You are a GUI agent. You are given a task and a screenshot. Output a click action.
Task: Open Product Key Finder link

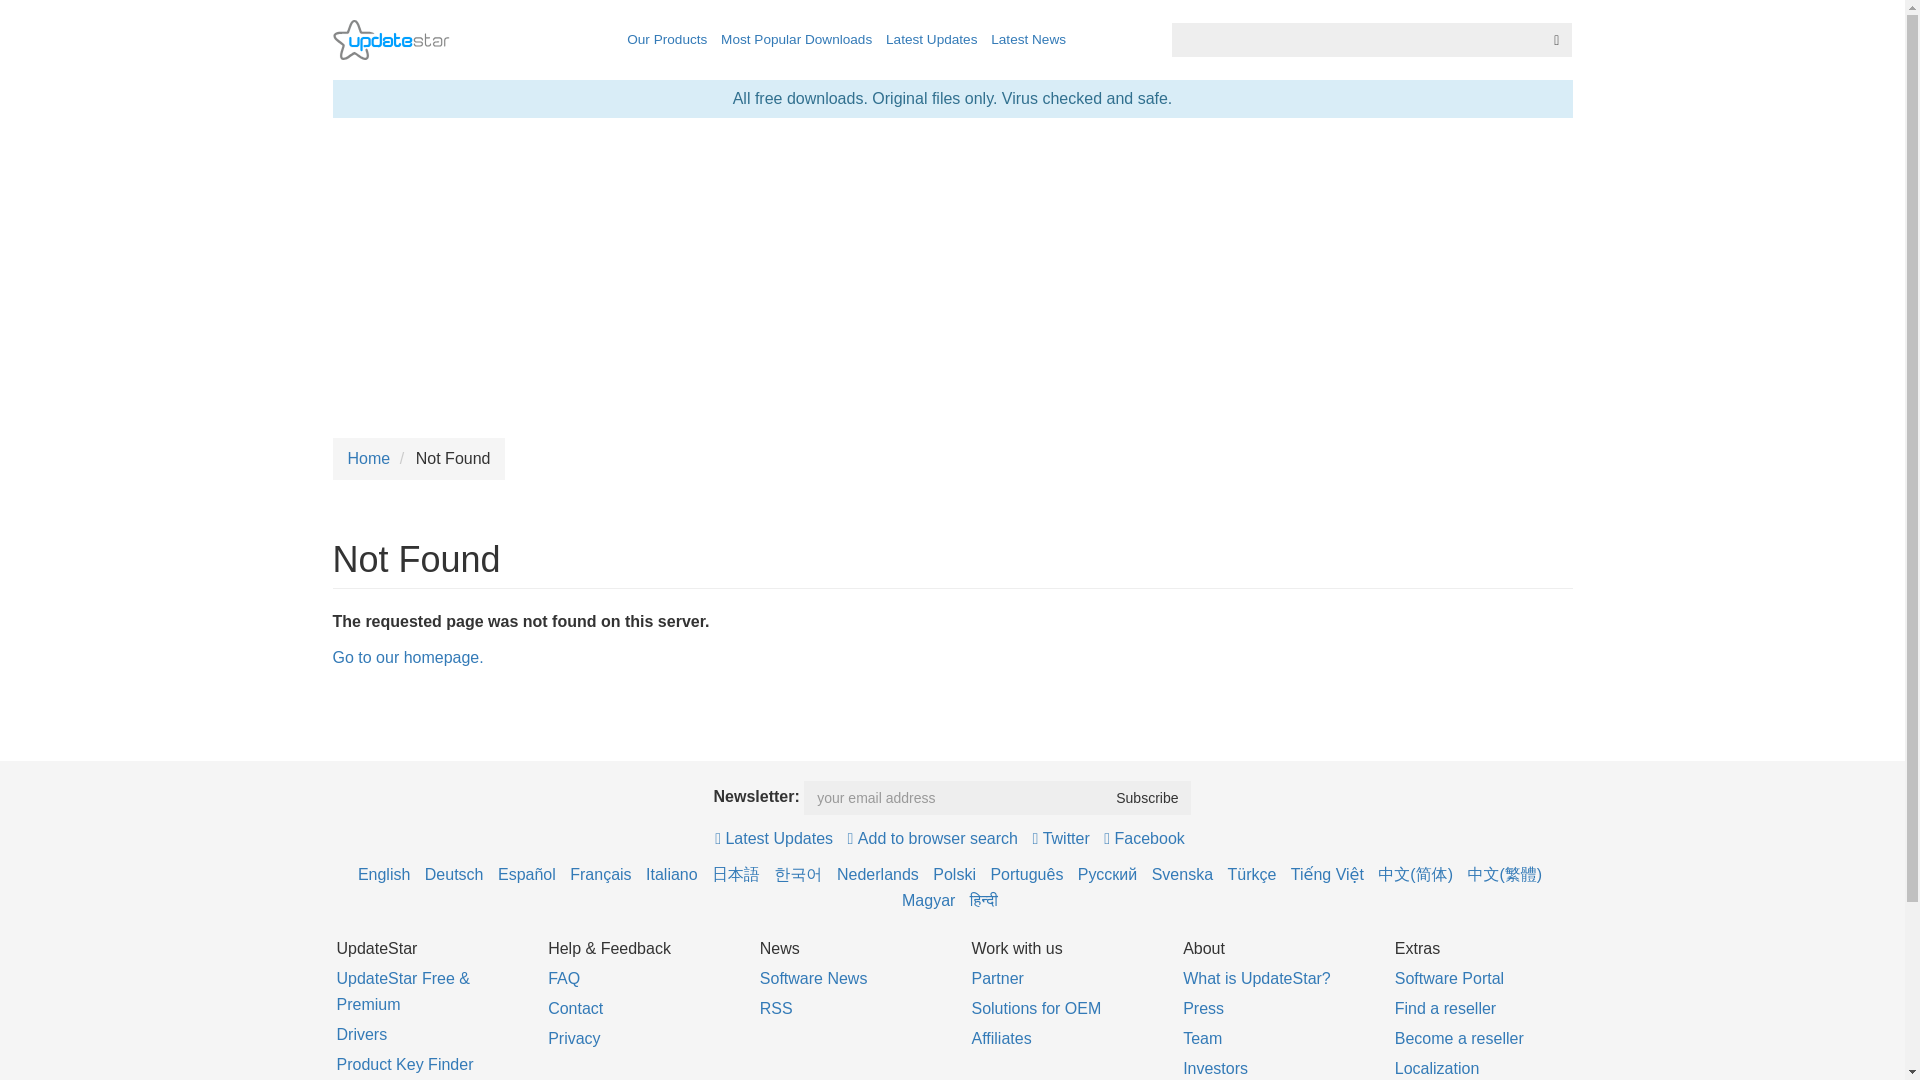tap(405, 1065)
